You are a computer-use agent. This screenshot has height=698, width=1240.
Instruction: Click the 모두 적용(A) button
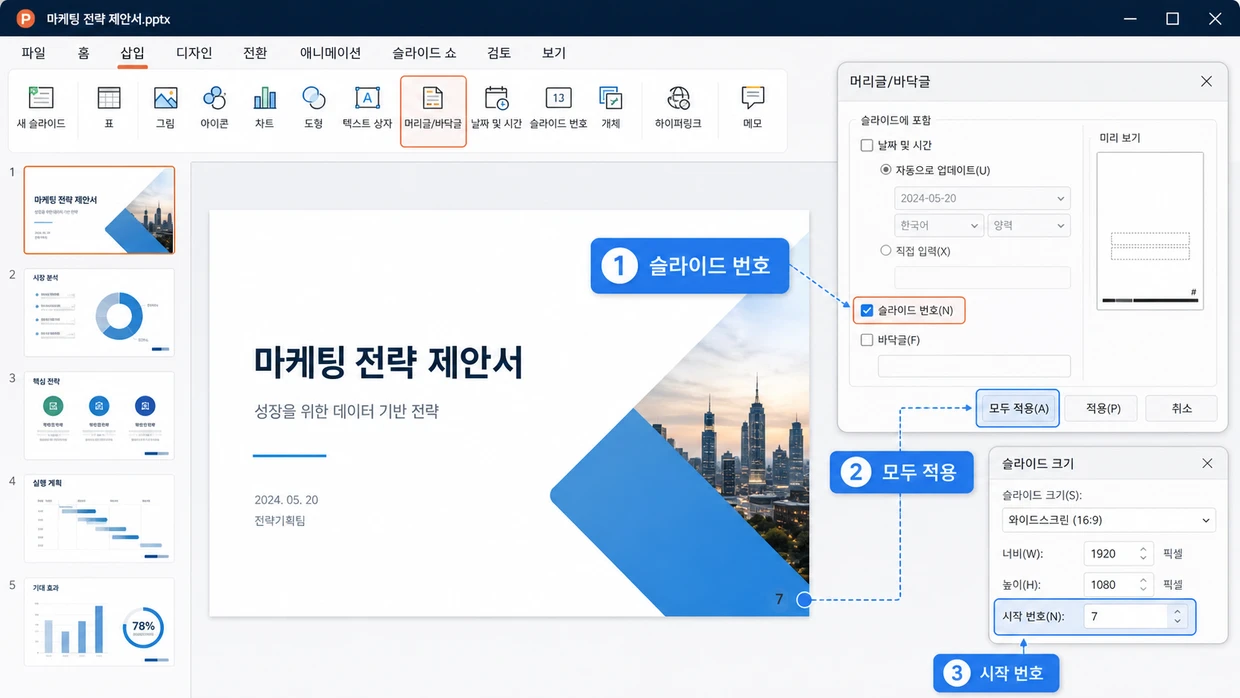pos(1018,408)
